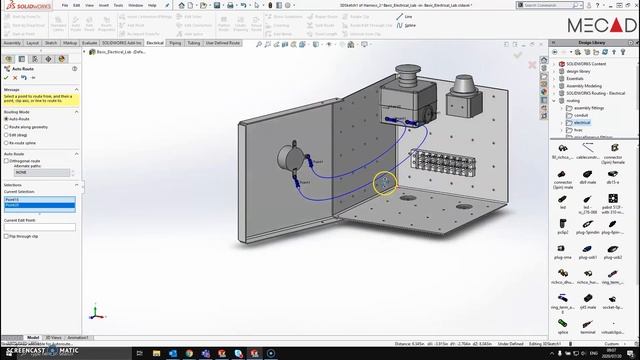640x360 pixels.
Task: Collapse the Routing Mode section
Action: [x=76, y=112]
